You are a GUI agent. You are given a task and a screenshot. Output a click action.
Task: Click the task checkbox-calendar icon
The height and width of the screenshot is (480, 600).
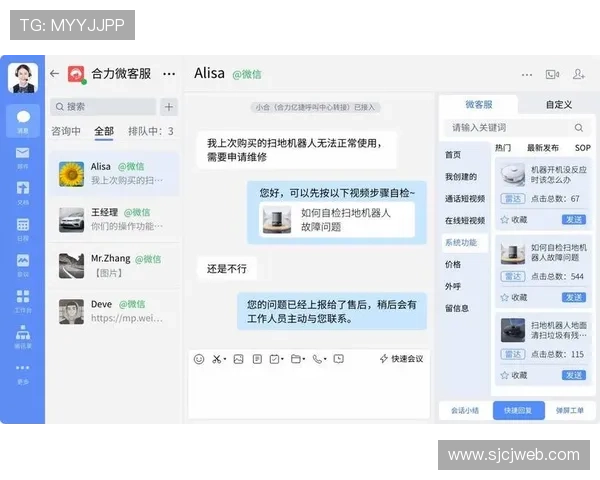tap(274, 359)
